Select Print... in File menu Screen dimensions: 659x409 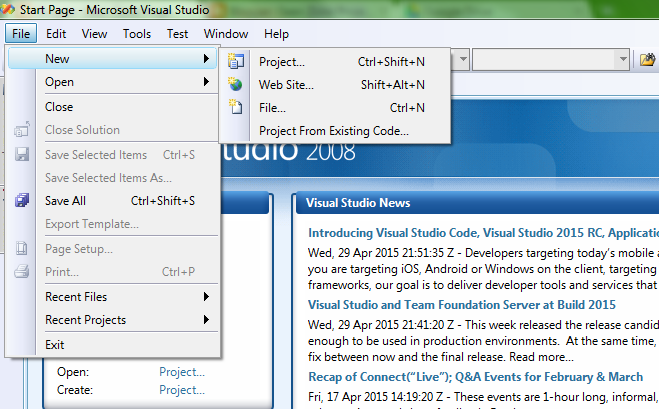point(112,272)
